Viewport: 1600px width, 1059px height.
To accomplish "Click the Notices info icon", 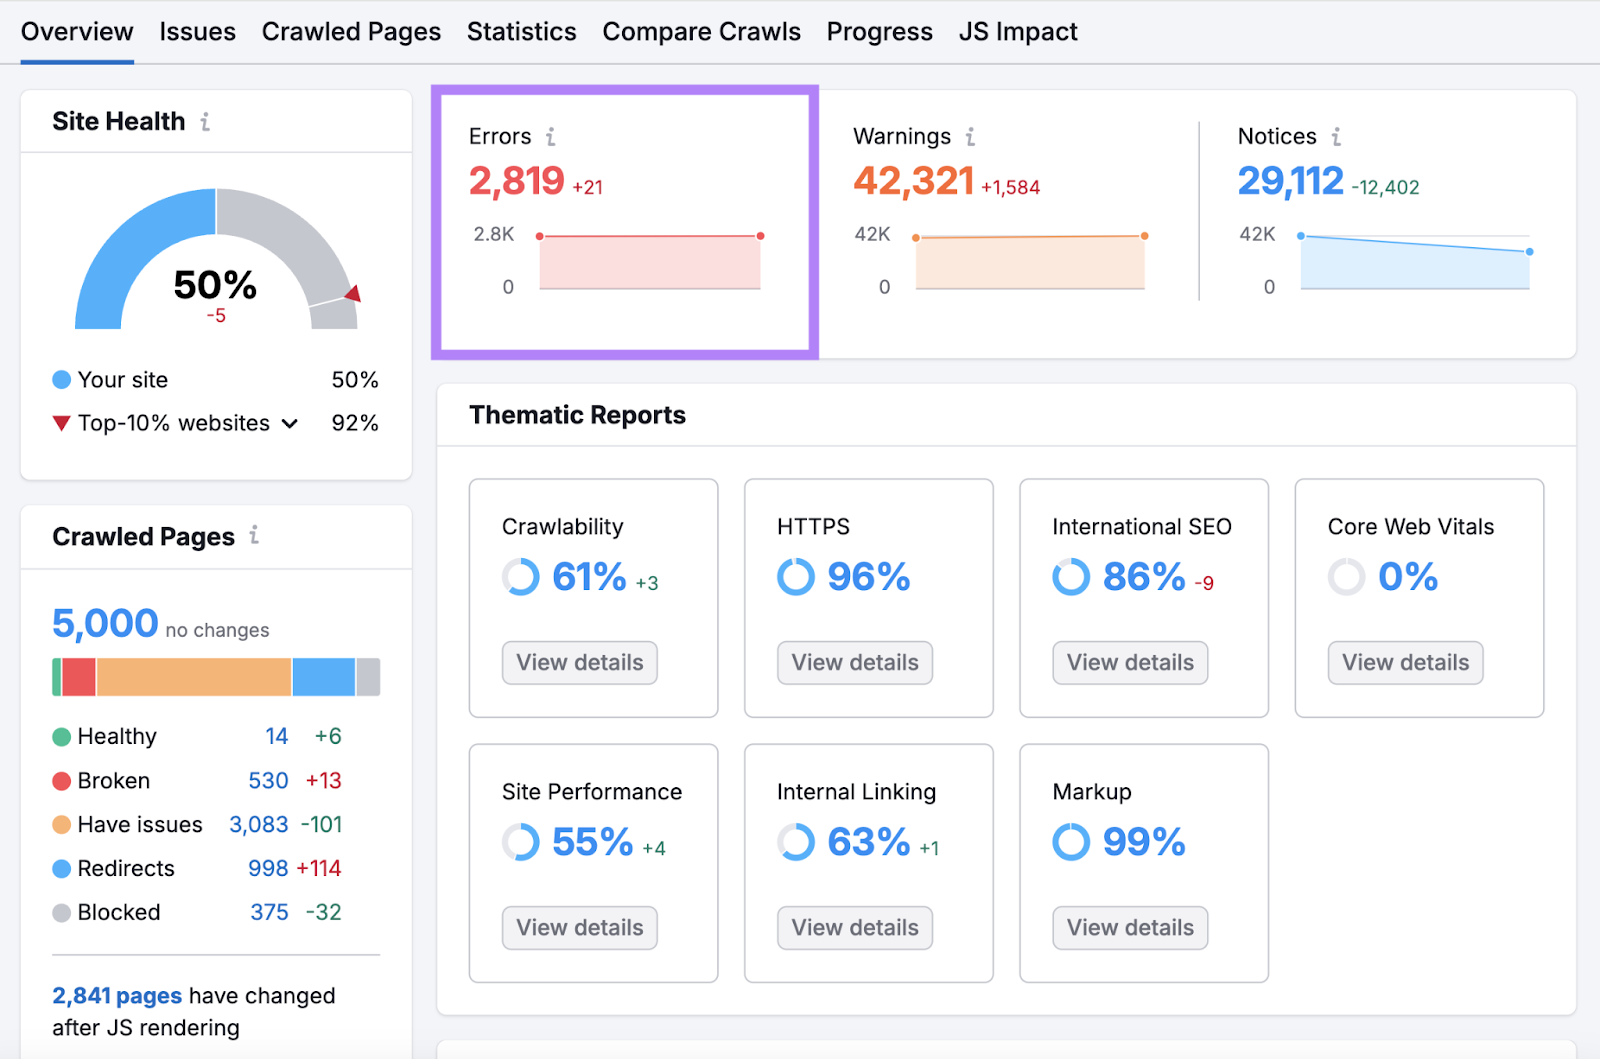I will coord(1336,136).
